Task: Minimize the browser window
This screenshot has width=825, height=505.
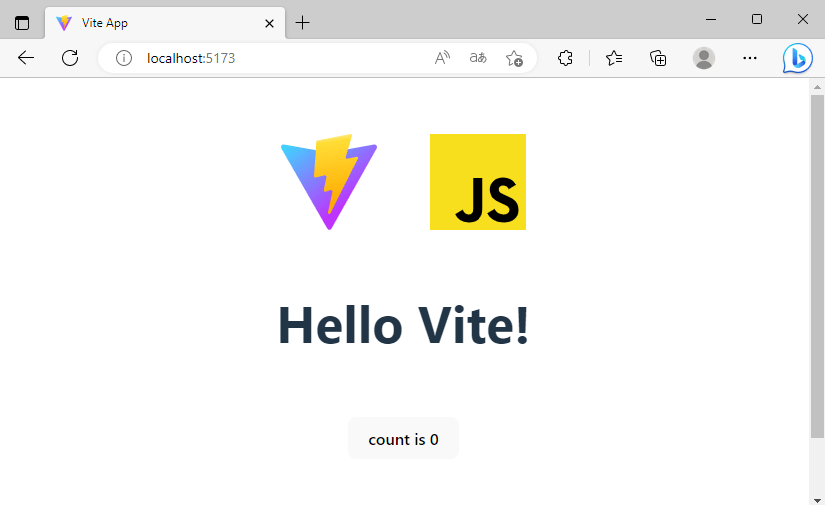Action: 711,19
